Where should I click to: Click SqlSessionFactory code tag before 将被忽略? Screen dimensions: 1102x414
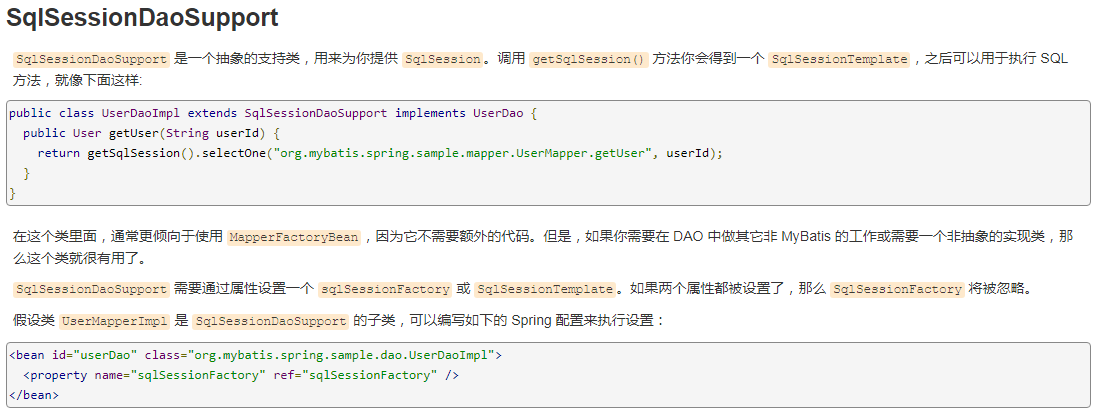(x=897, y=289)
